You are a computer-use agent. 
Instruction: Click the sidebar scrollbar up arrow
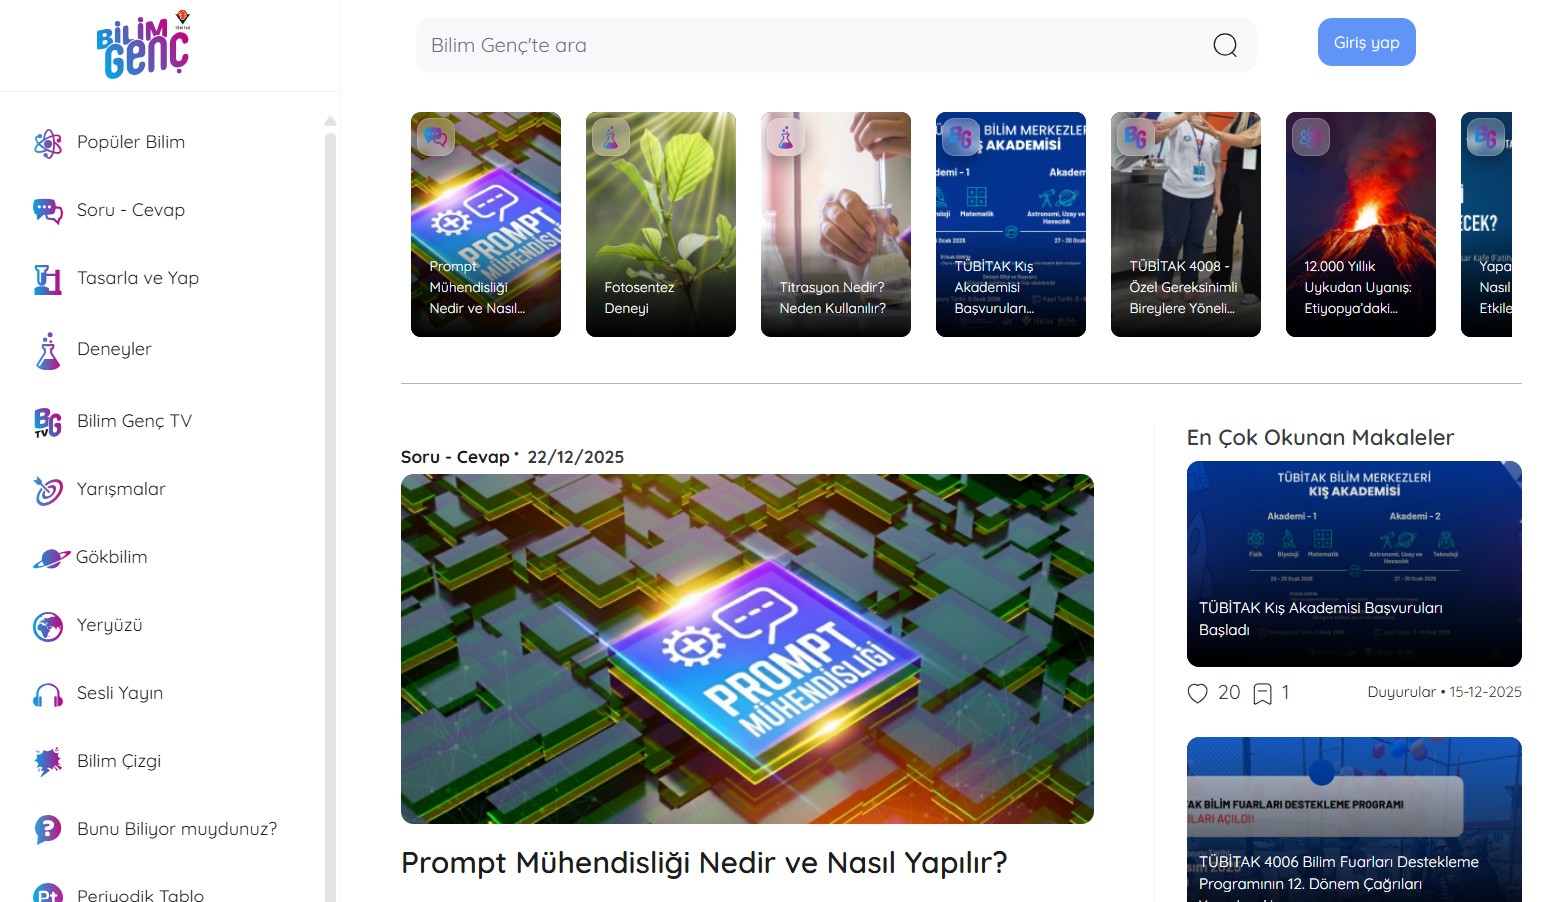(330, 121)
